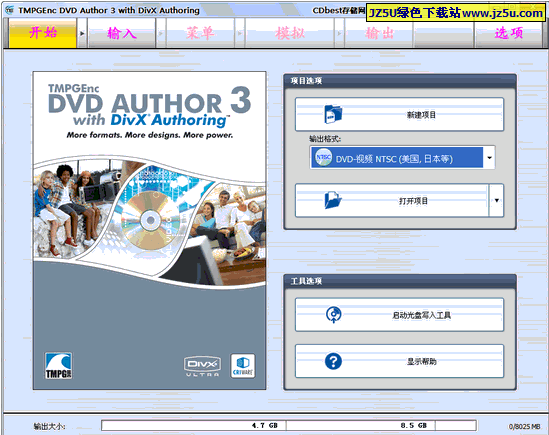Click the TMPGEnc application icon in title bar
Viewport: 549px width, 435px height.
tap(9, 10)
